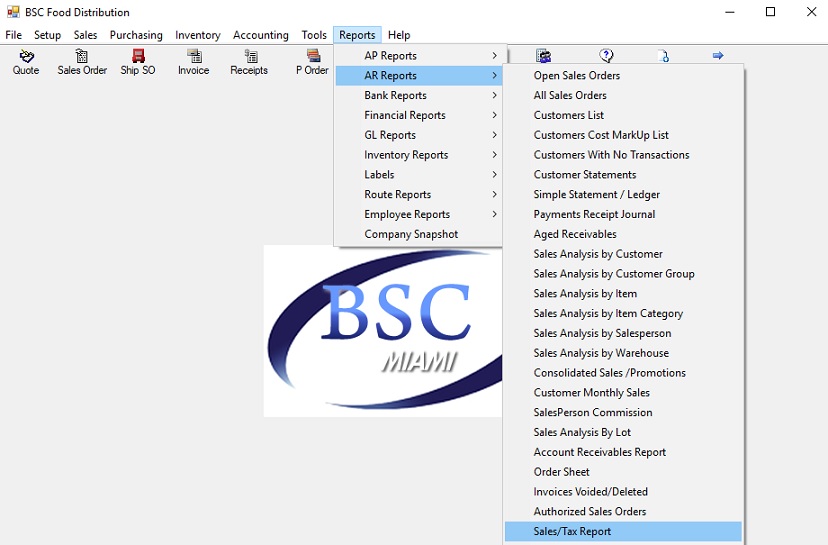Open the Inventory menu
Viewport: 828px width, 545px height.
click(197, 35)
